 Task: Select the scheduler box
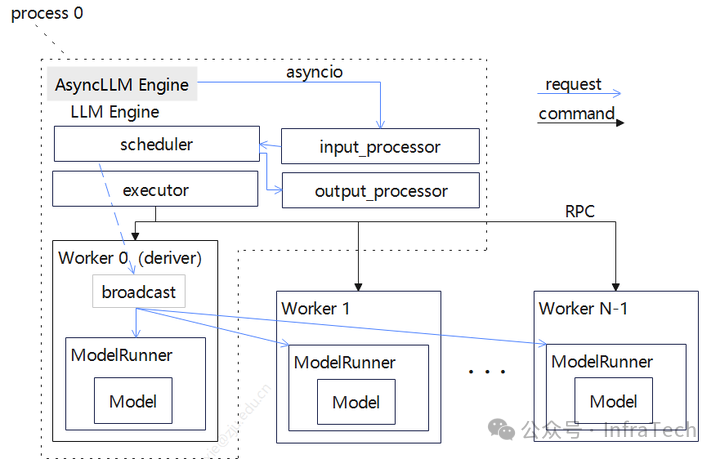coord(155,145)
